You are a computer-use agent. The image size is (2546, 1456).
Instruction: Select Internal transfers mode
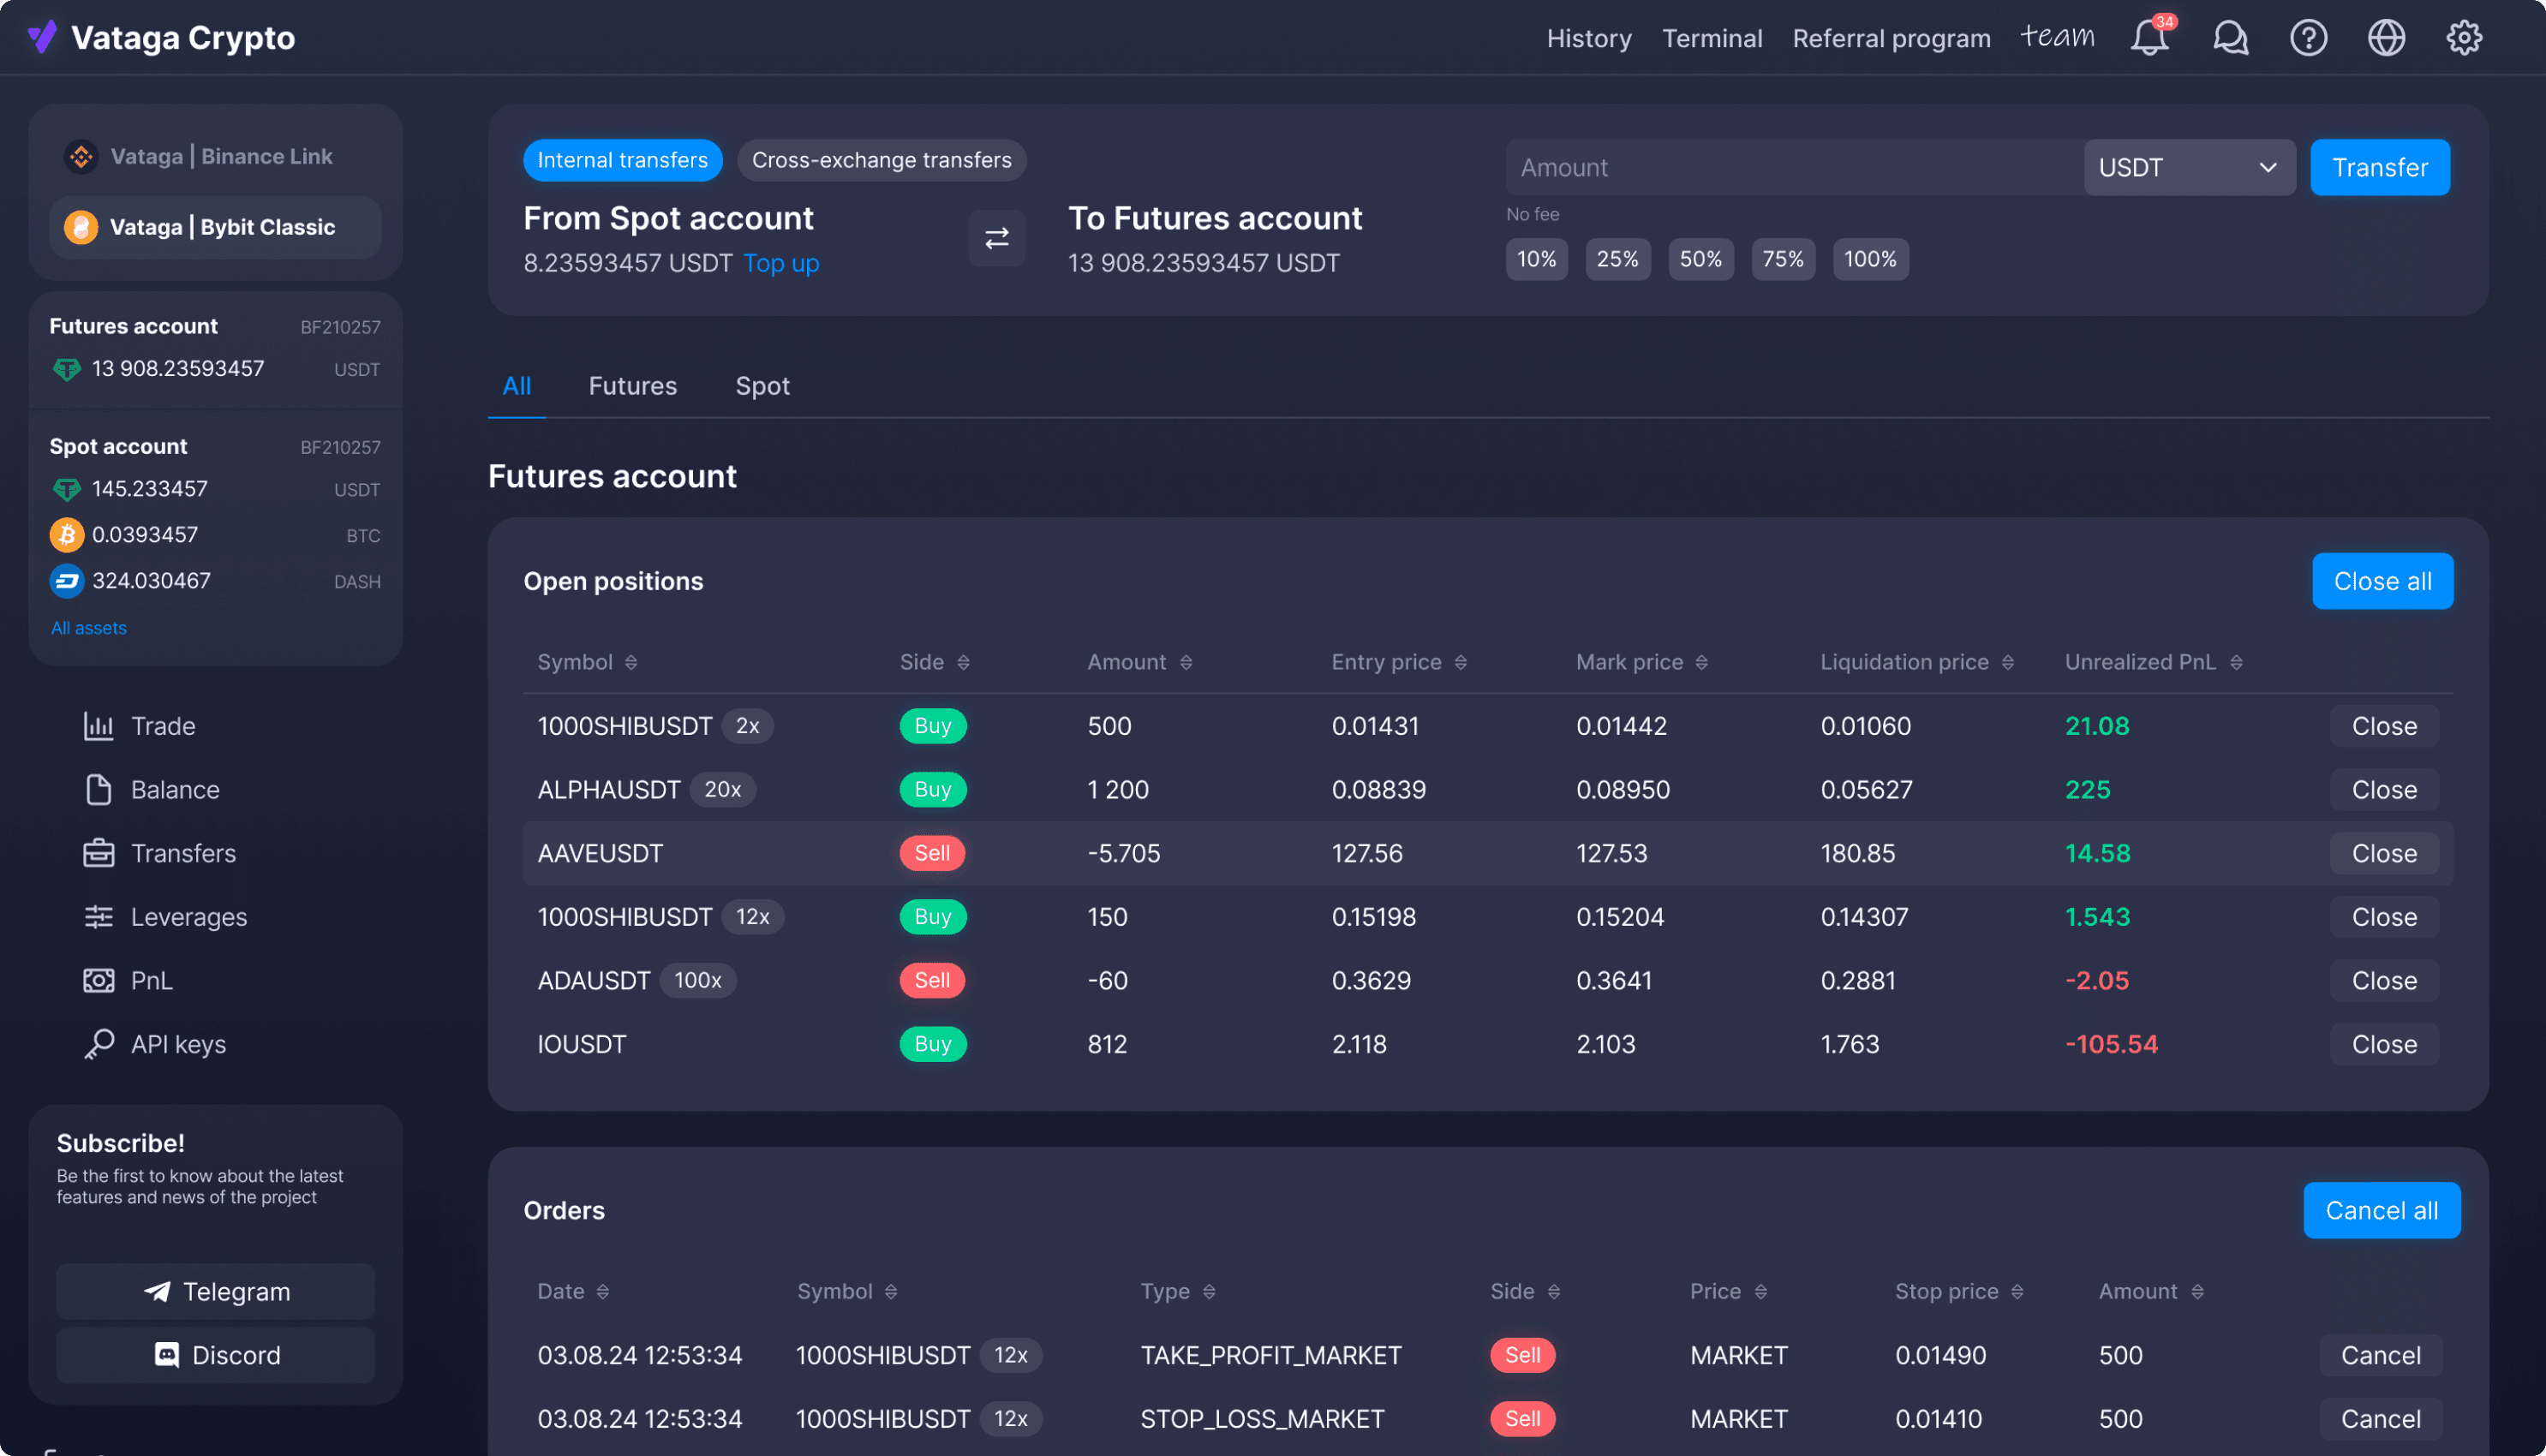pyautogui.click(x=622, y=160)
